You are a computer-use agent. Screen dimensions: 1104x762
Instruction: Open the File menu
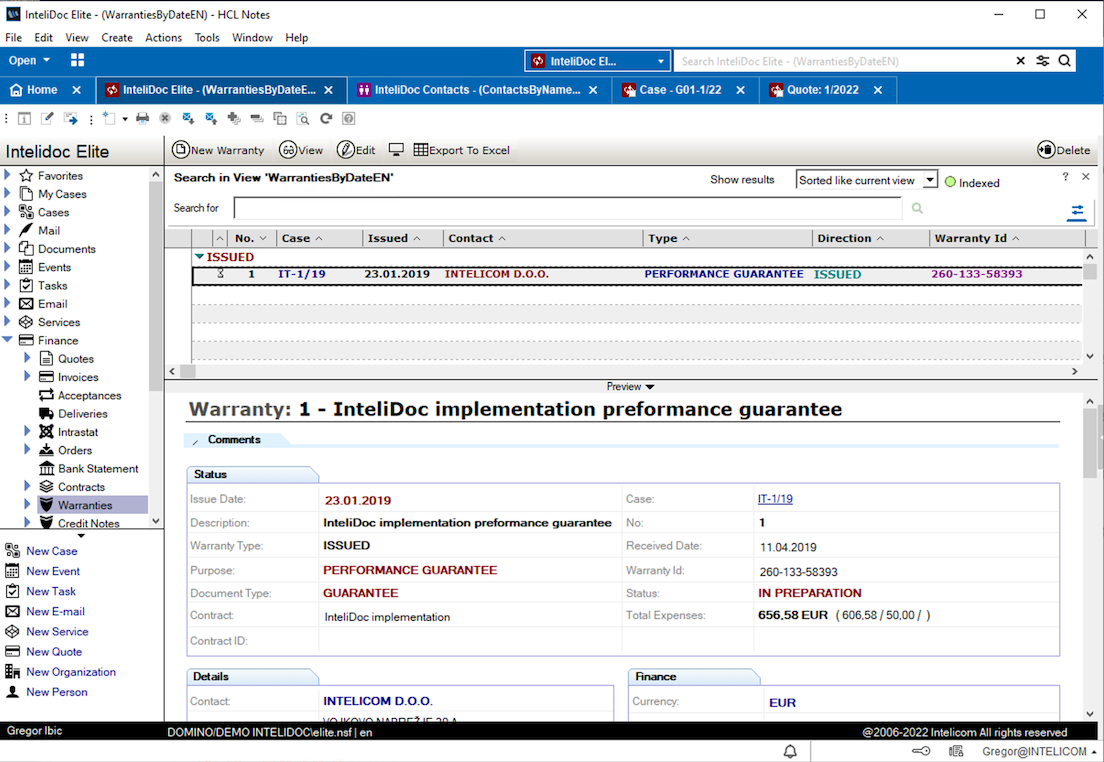pyautogui.click(x=13, y=37)
